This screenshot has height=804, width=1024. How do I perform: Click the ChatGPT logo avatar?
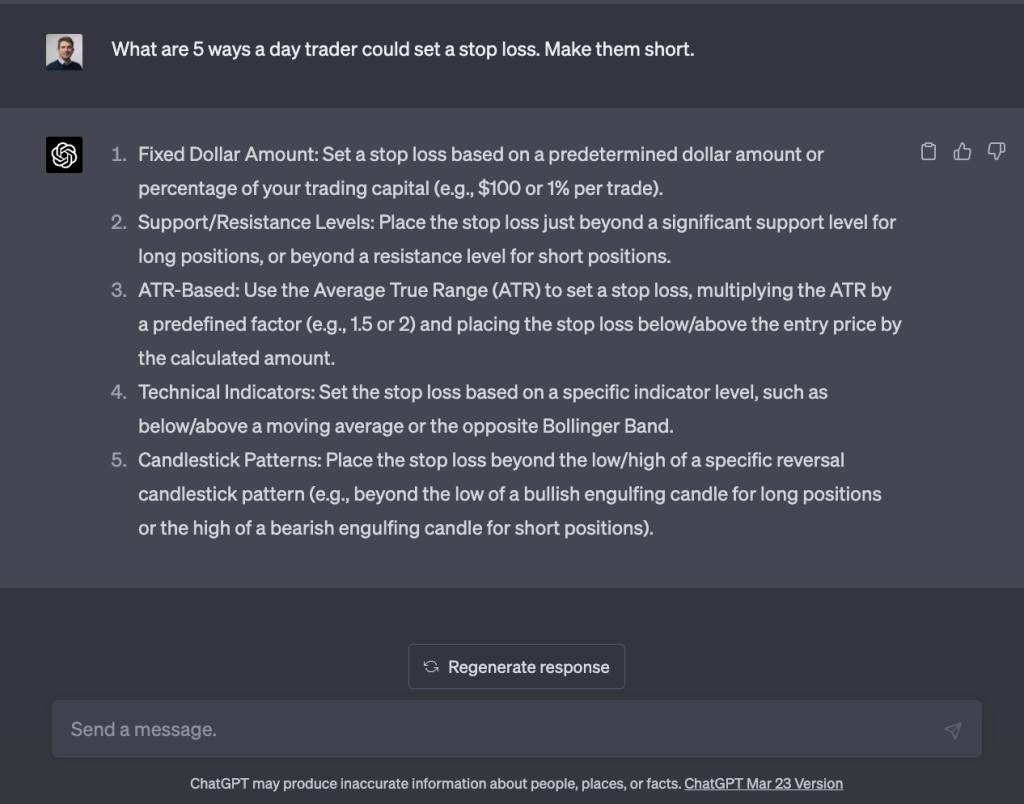(x=64, y=155)
